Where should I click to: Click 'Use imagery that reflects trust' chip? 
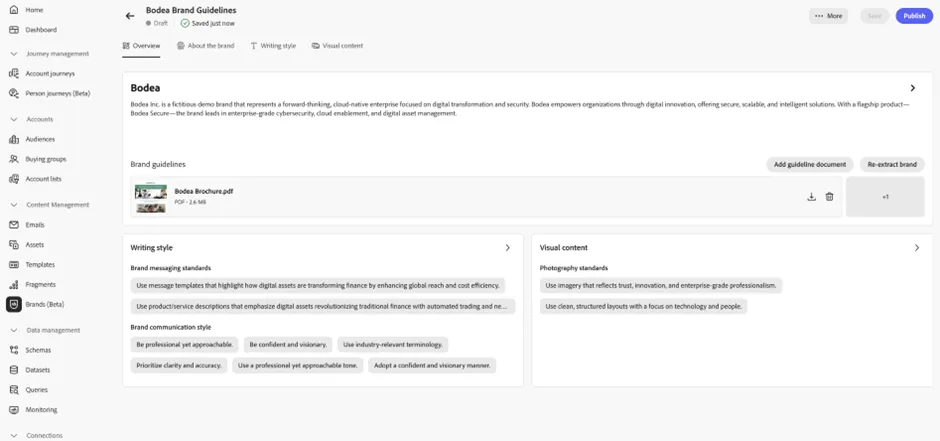click(661, 286)
